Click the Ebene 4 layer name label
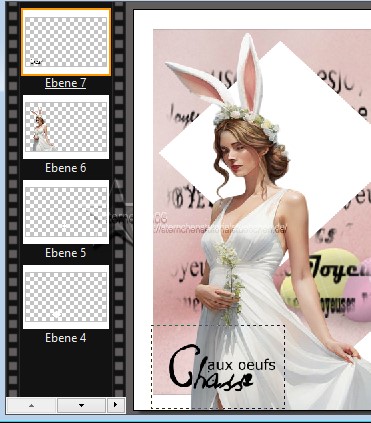The width and height of the screenshot is (371, 423). coord(66,338)
